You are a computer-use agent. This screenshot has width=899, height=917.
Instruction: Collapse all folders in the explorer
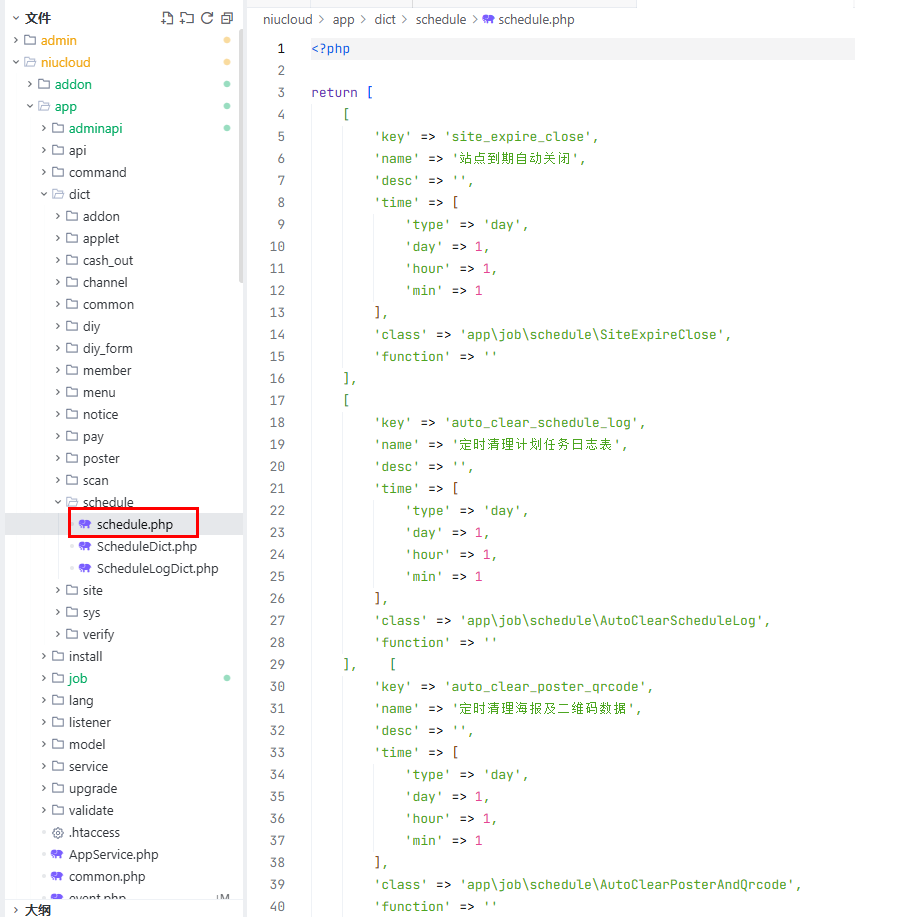pyautogui.click(x=227, y=18)
